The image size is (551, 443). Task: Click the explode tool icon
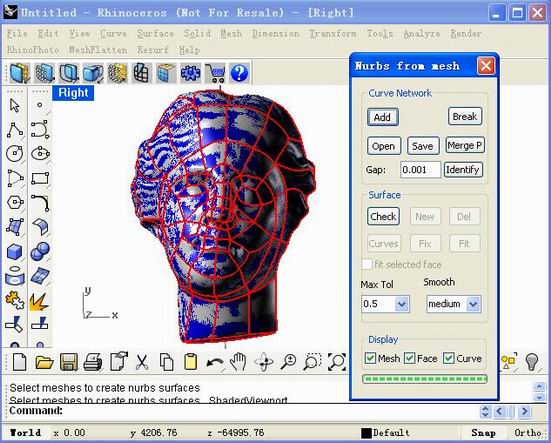39,302
